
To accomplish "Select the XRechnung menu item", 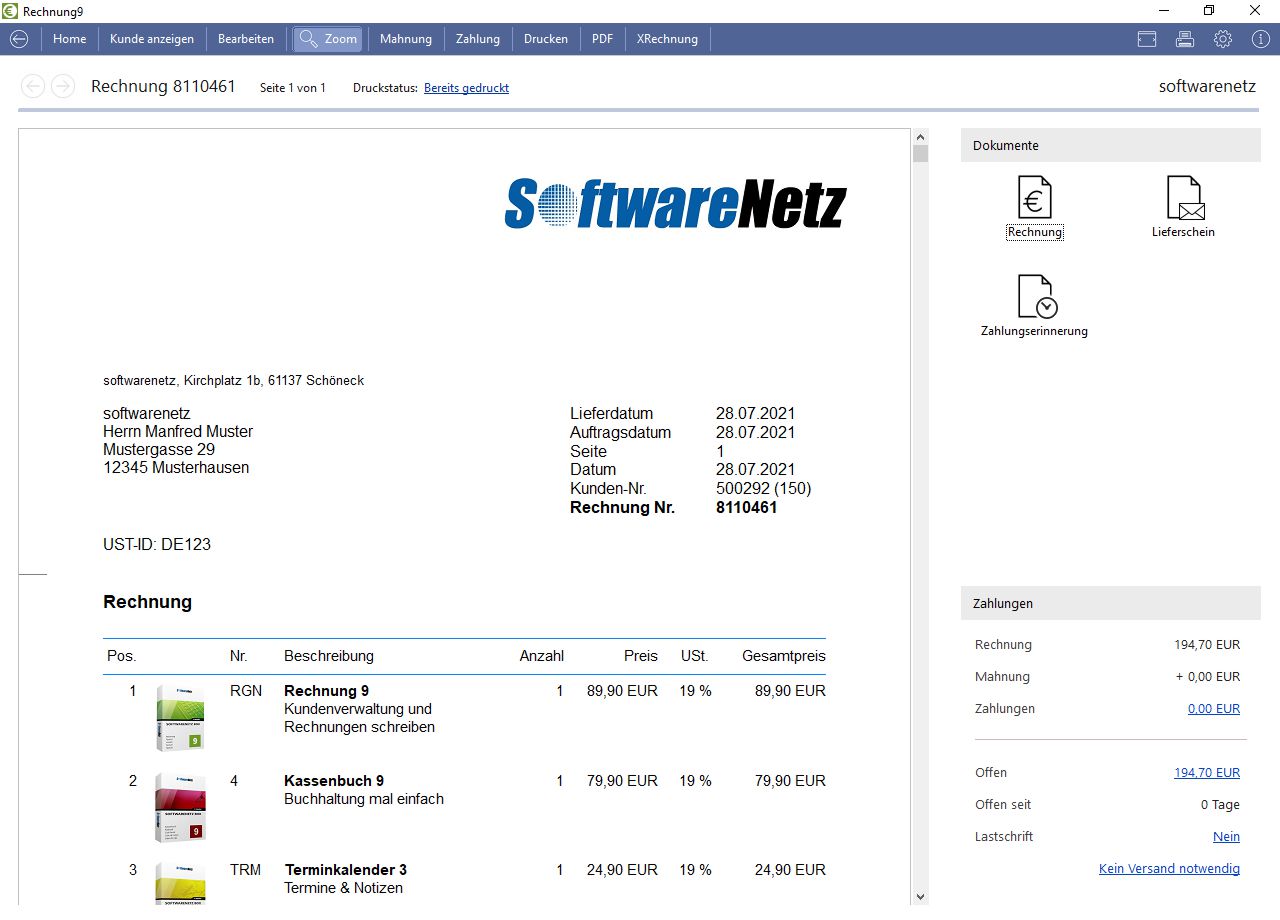I will pos(667,39).
